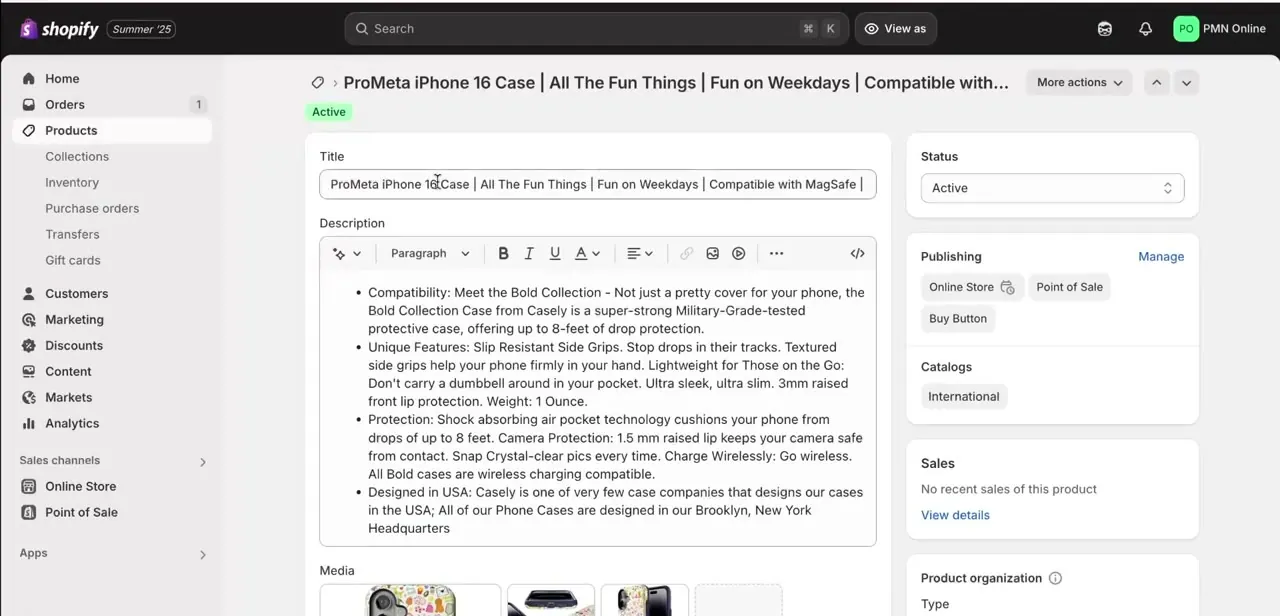The width and height of the screenshot is (1280, 616).
Task: Click the Markets globe icon in sidebar
Action: (28, 398)
